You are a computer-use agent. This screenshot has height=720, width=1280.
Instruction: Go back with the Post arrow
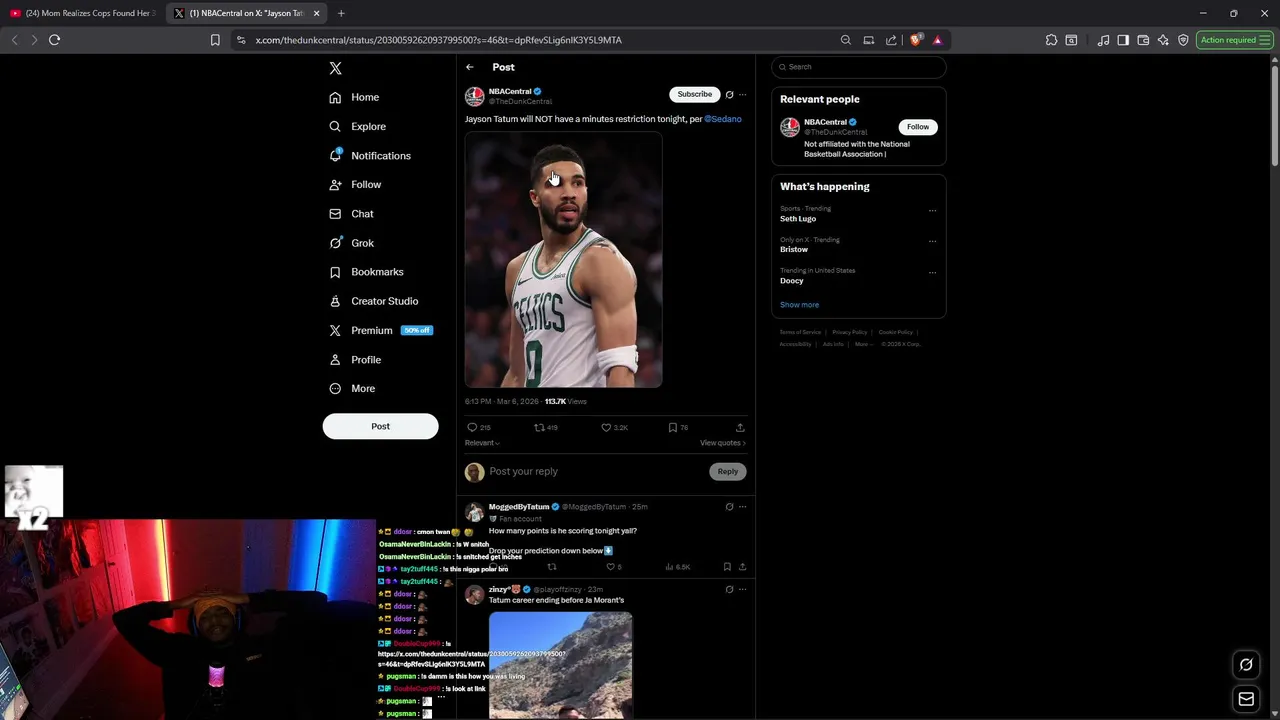(470, 67)
